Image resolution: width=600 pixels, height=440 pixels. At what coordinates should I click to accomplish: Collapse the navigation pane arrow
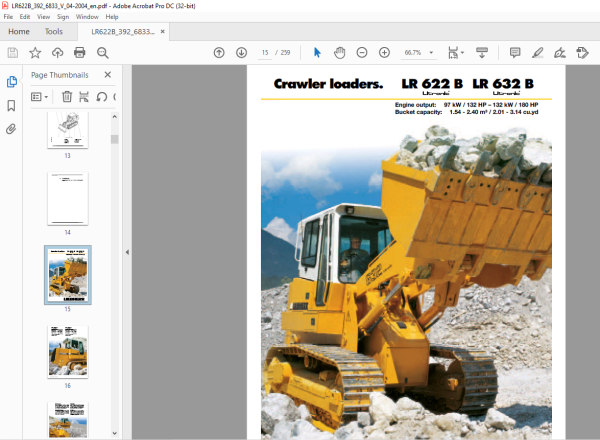click(127, 252)
